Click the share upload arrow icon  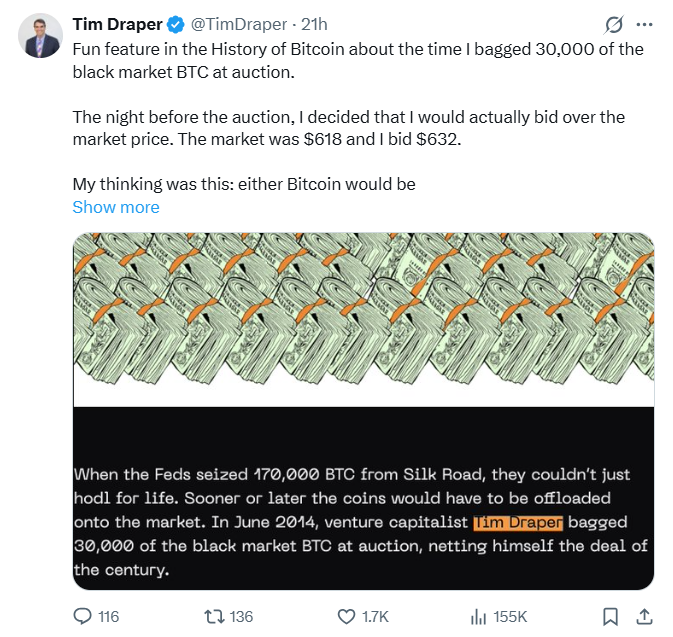(644, 616)
